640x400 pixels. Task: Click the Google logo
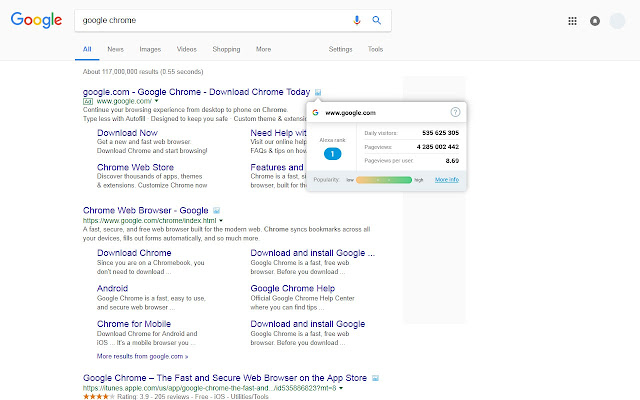click(36, 20)
